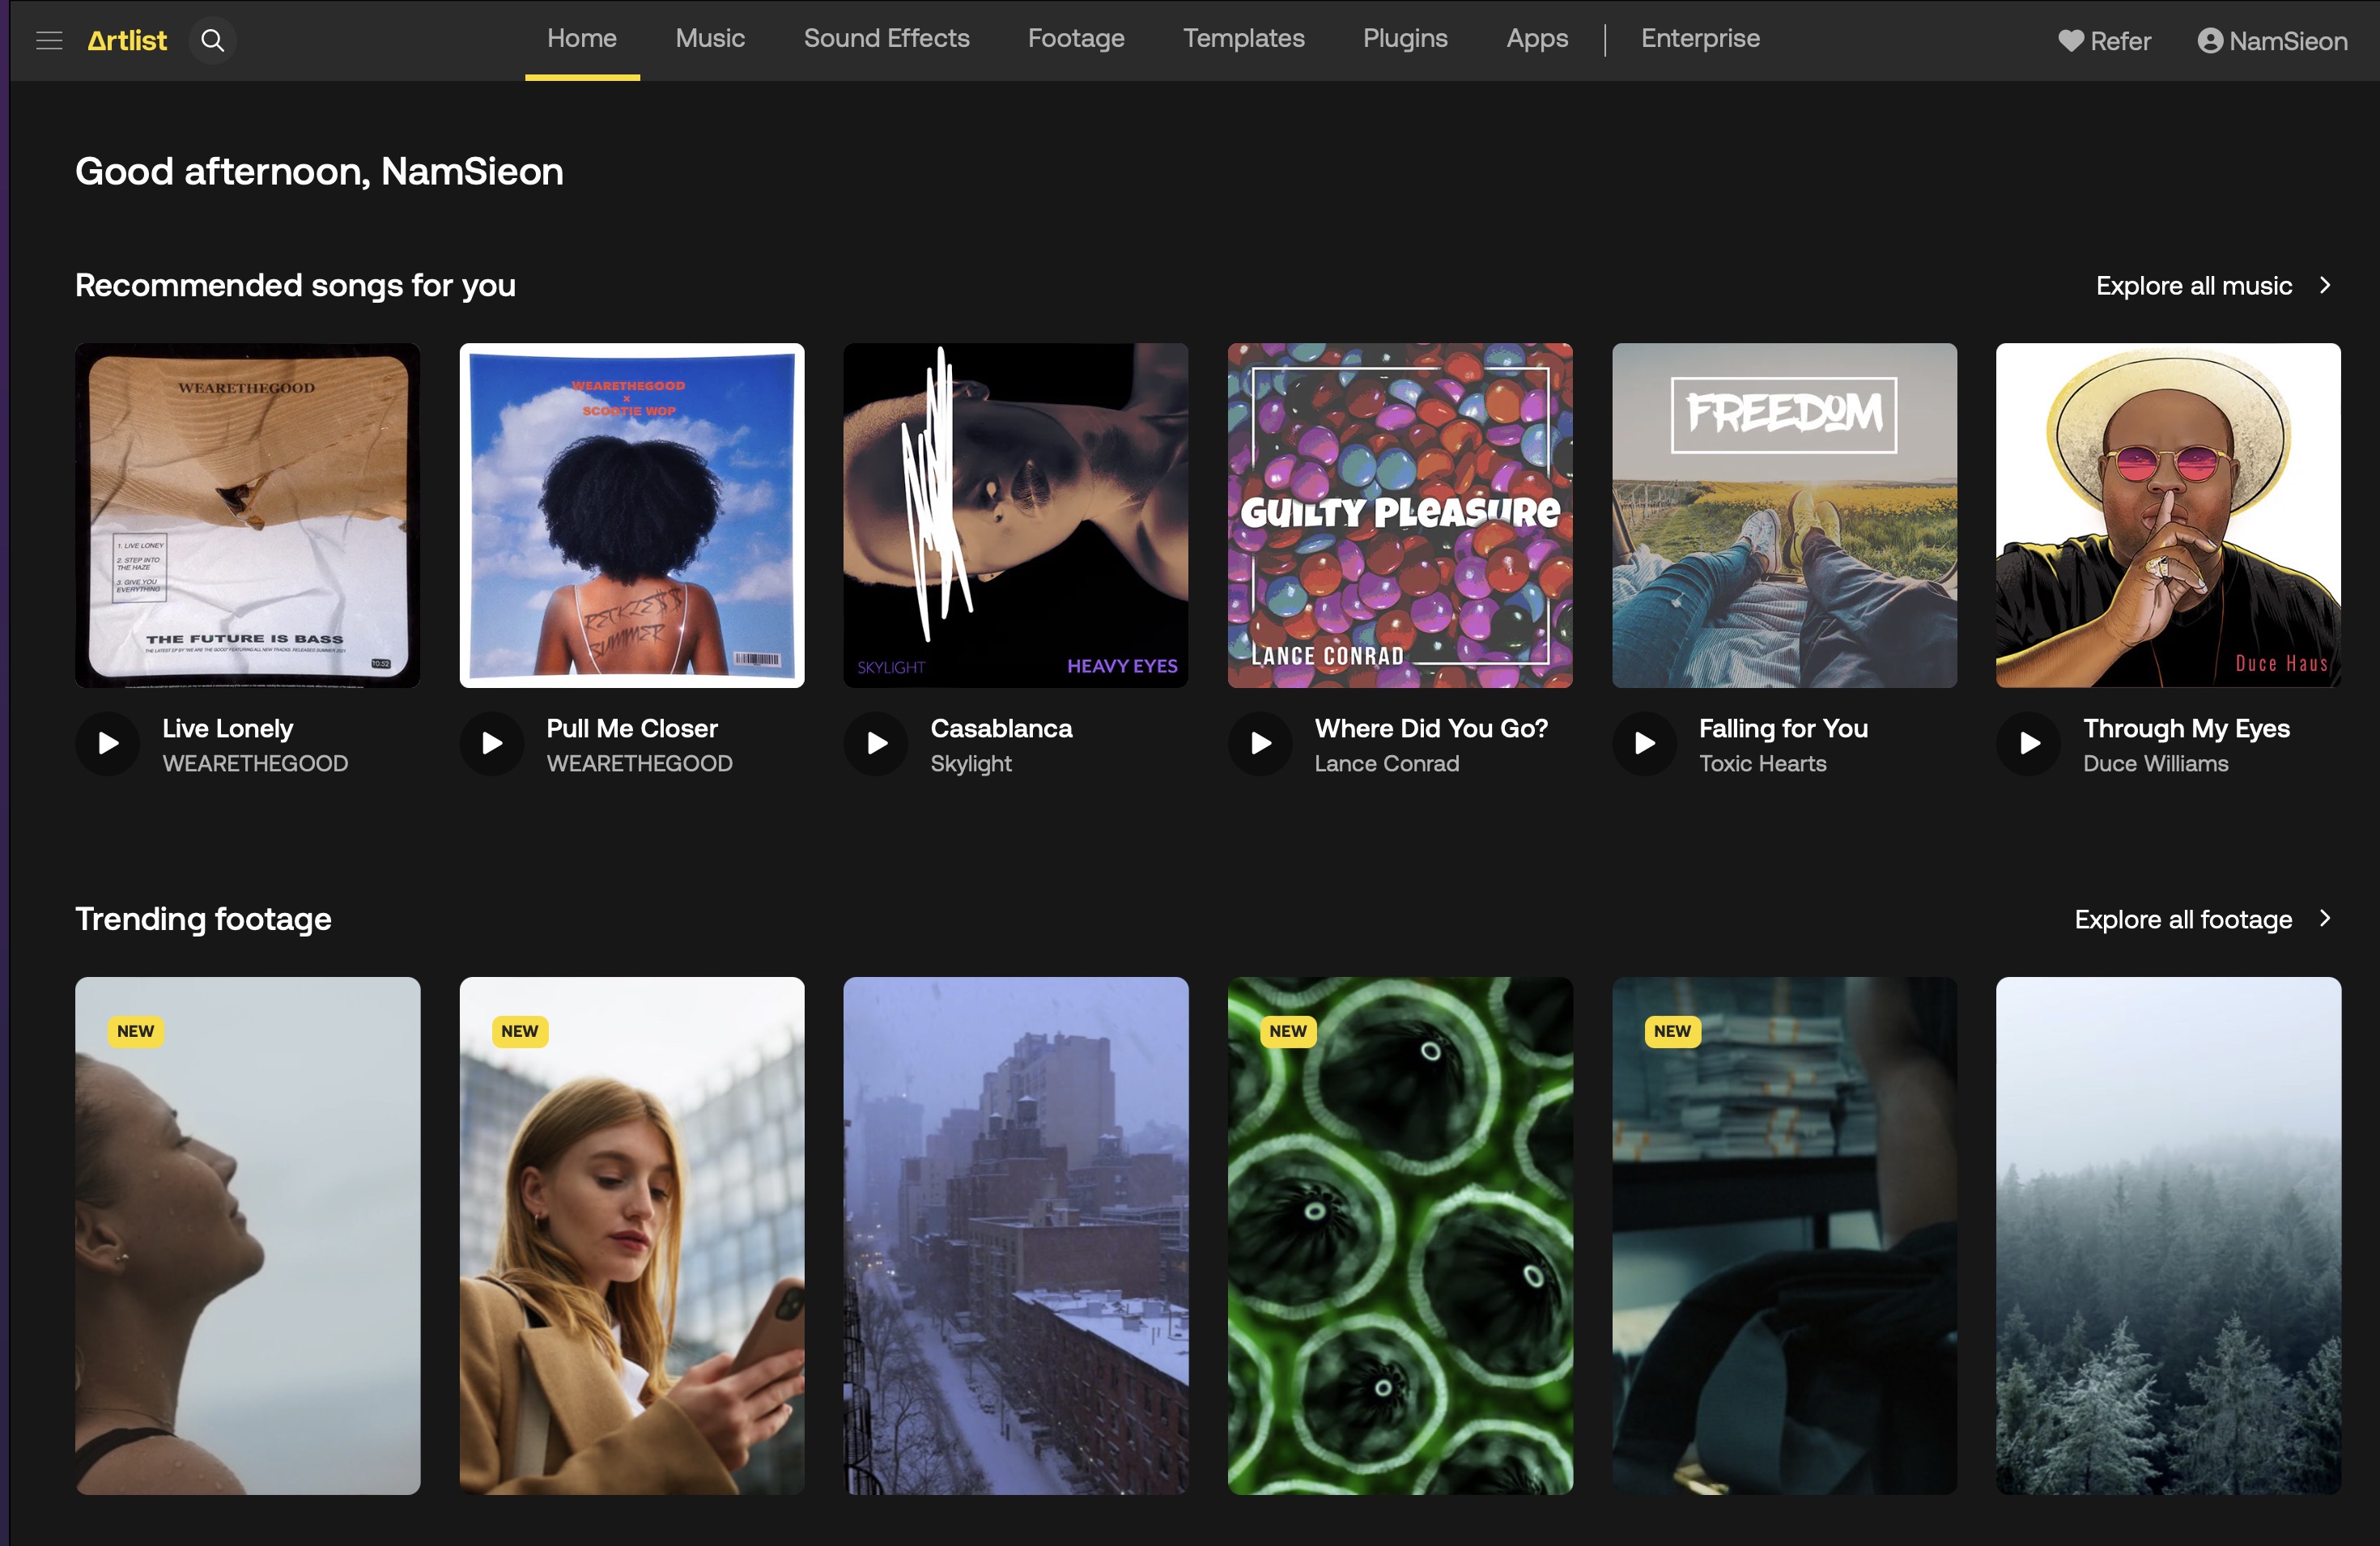Play the song Live Lonely
Image resolution: width=2380 pixels, height=1546 pixels.
108,743
